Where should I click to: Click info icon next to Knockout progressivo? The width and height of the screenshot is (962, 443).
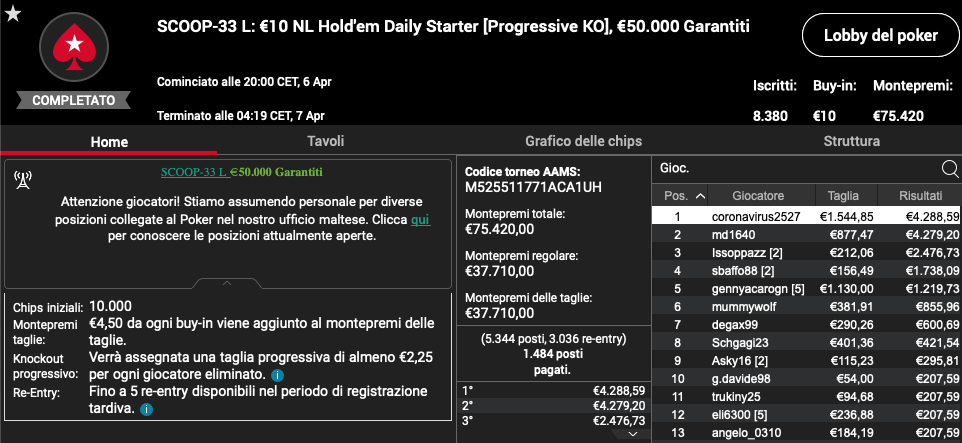pos(277,374)
